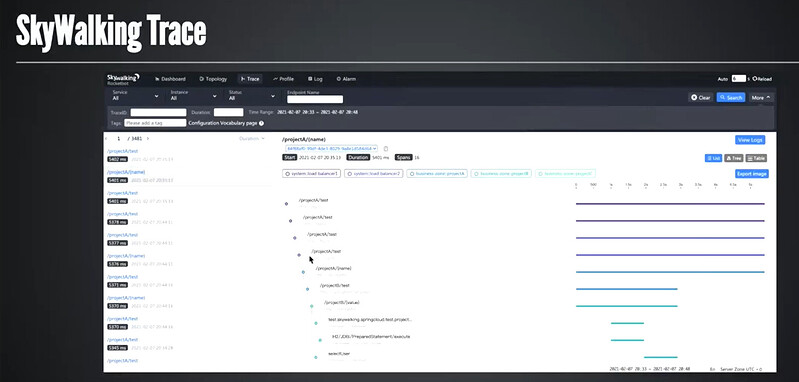Click the Search button
The image size is (799, 382).
click(x=731, y=97)
